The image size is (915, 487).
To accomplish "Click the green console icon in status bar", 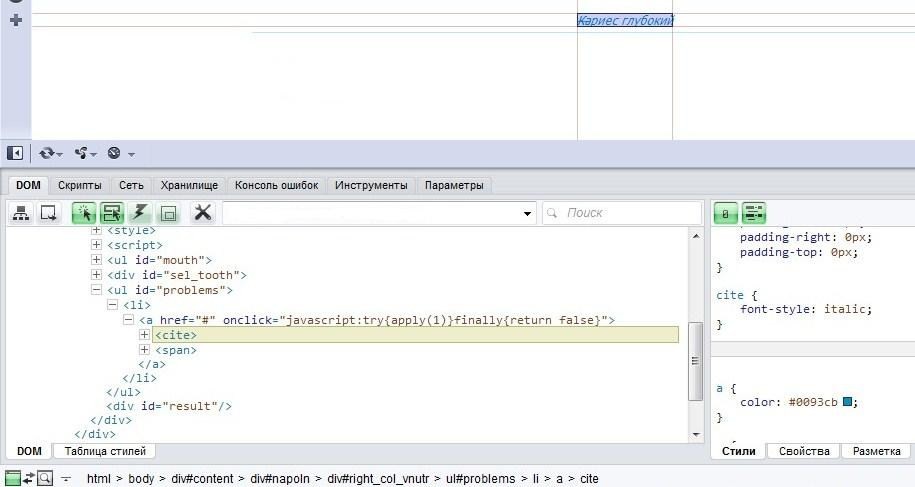I will point(12,478).
